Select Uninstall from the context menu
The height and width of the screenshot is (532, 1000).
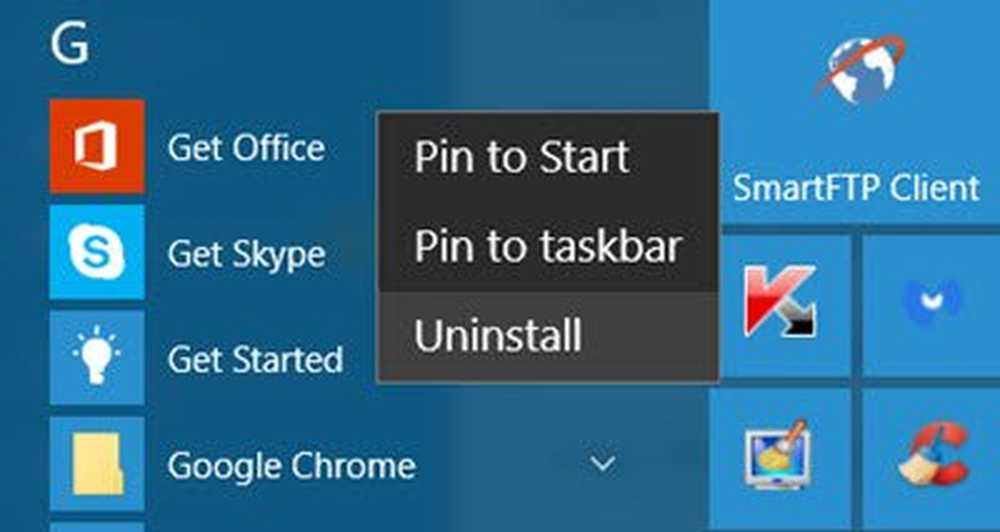[x=548, y=336]
